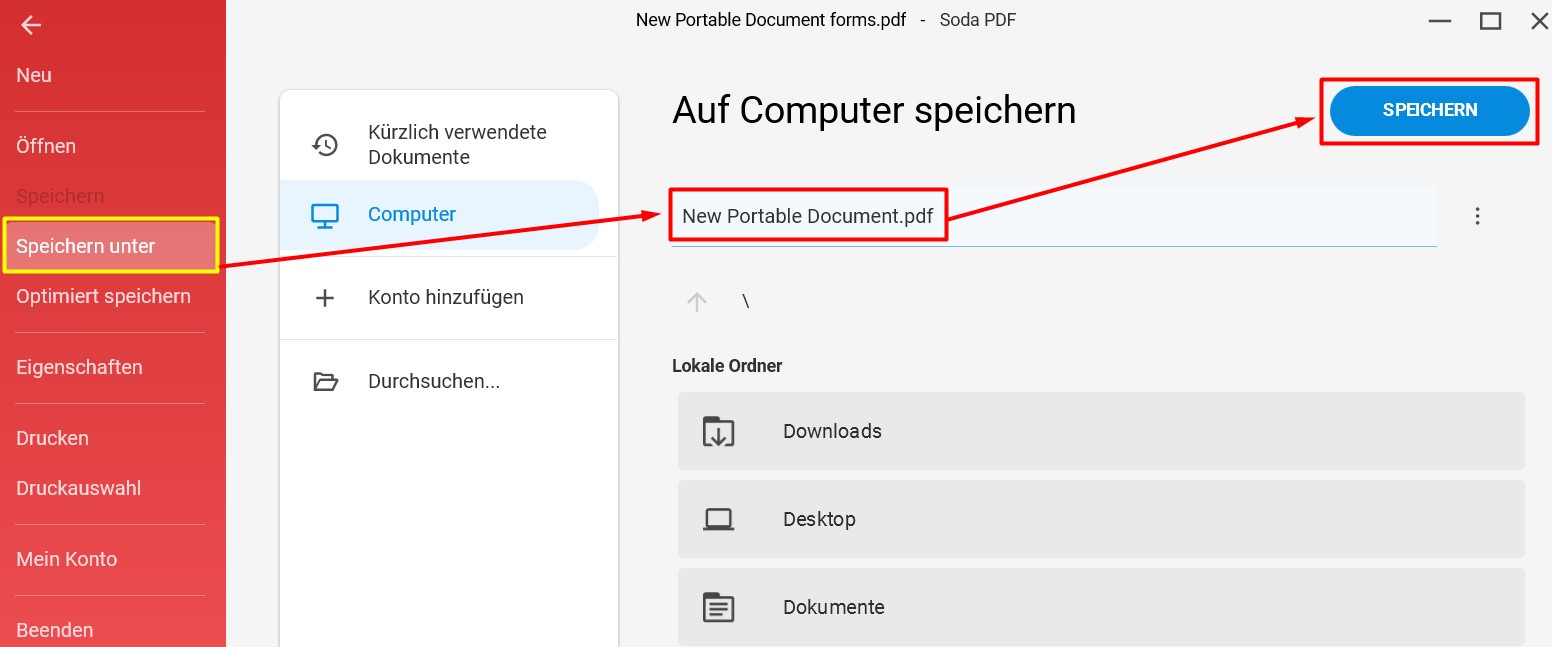
Task: Choose Optimiert speichern menu entry
Action: tap(103, 296)
